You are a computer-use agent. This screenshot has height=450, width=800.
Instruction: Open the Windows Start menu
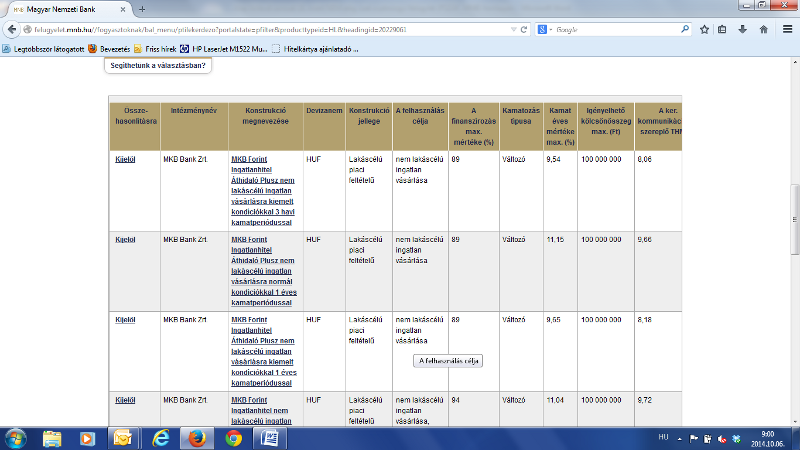15,439
